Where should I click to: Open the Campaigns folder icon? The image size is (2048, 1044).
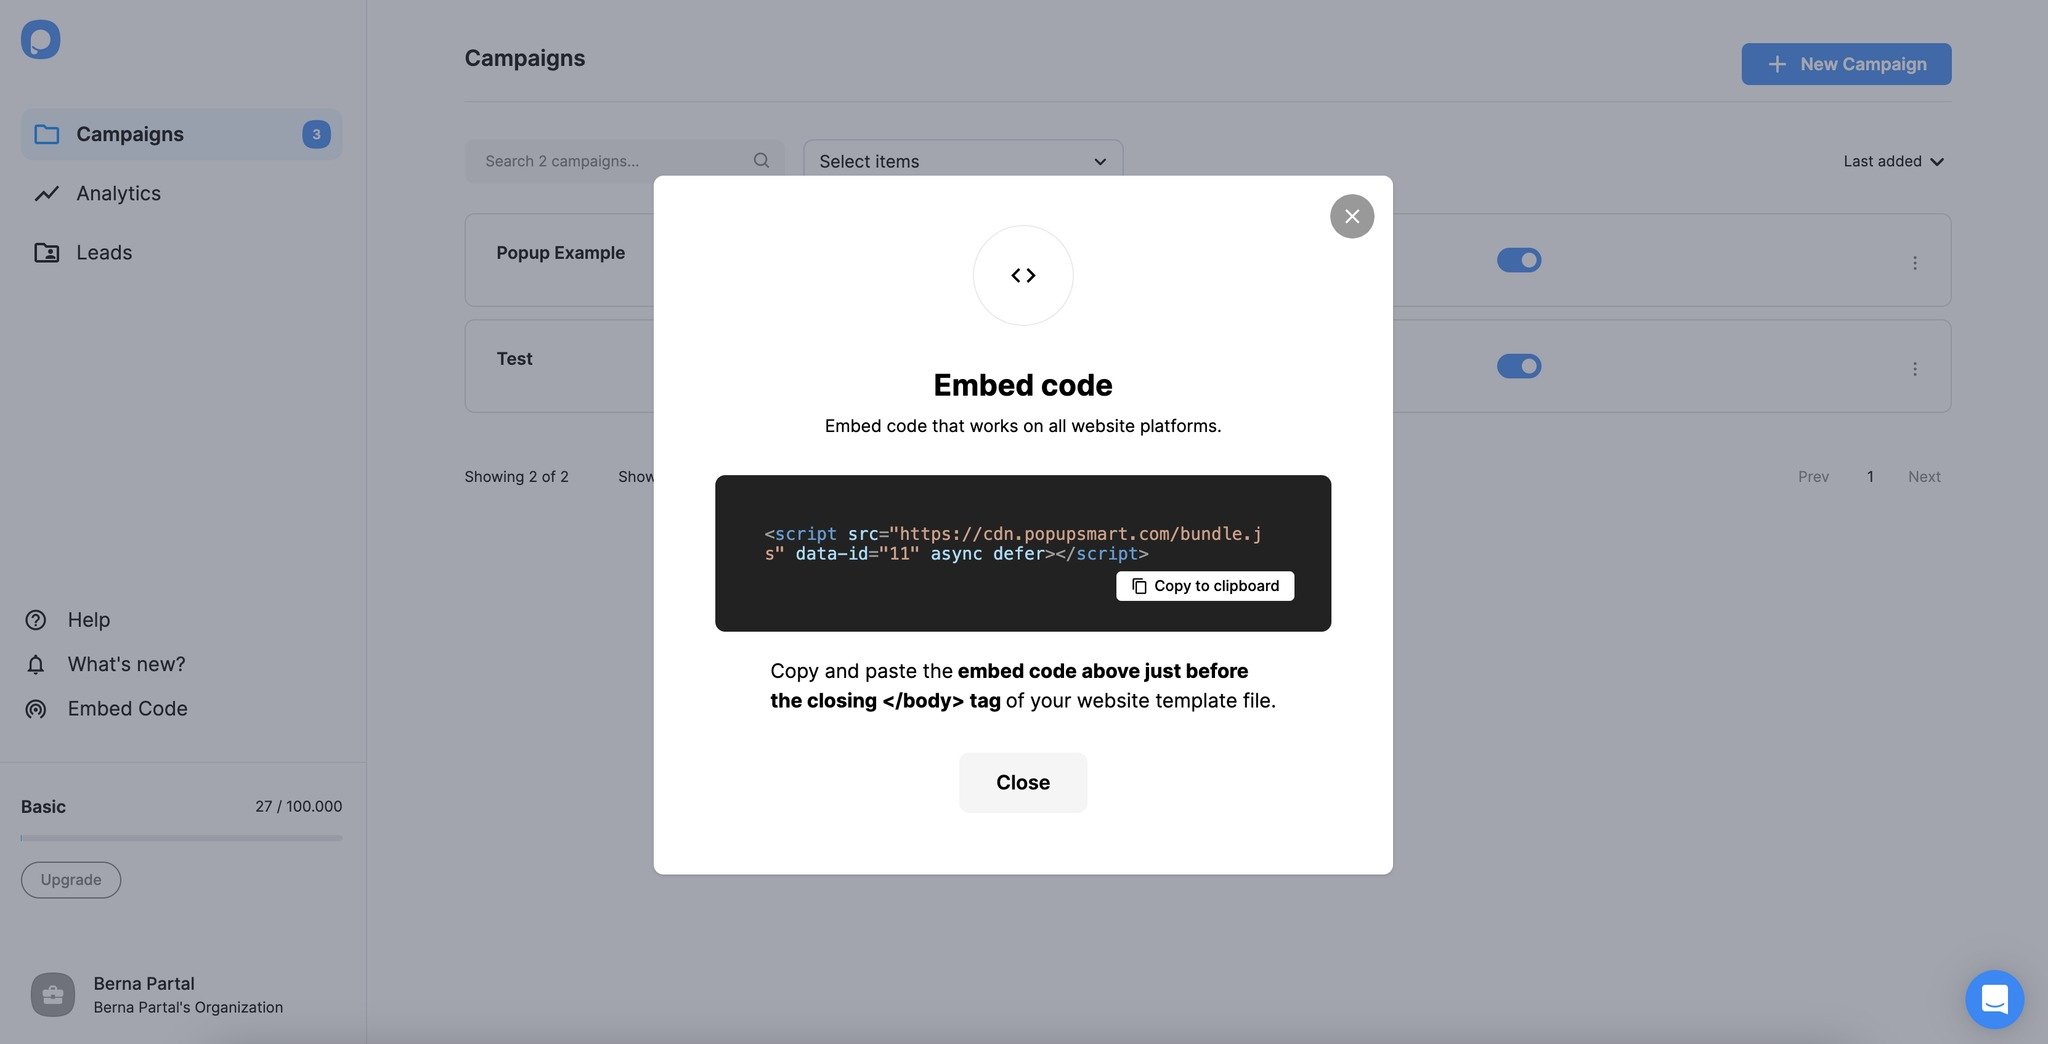pyautogui.click(x=47, y=133)
